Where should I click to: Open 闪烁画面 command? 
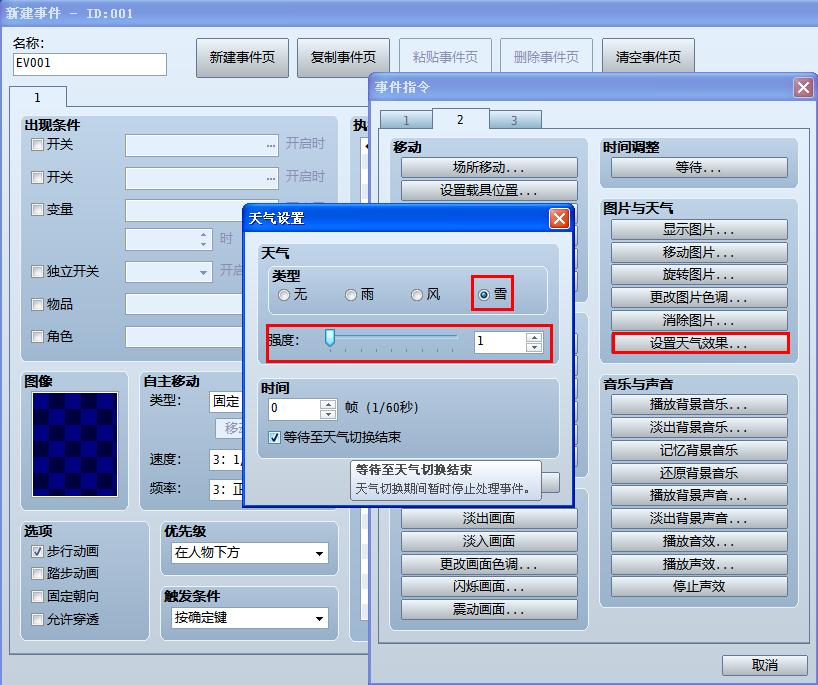tap(489, 587)
